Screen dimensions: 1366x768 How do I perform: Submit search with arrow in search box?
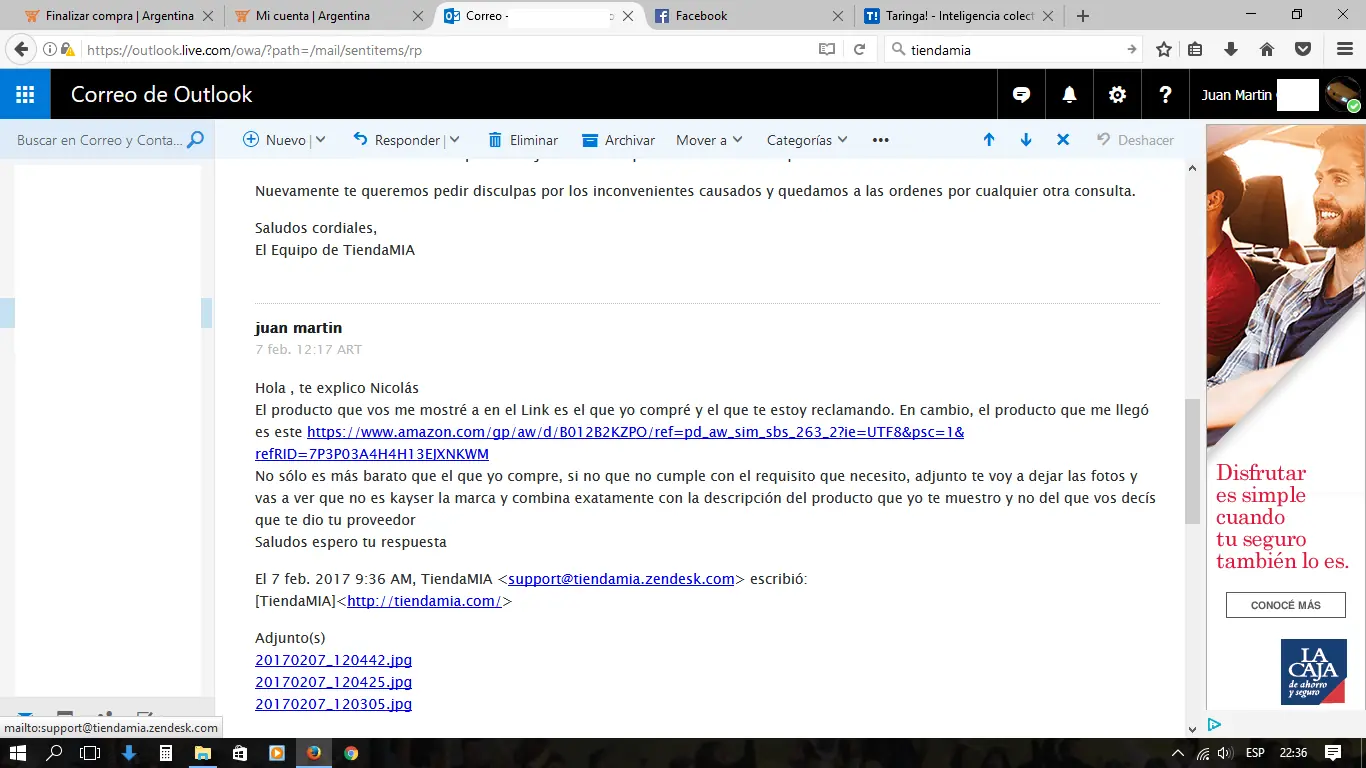click(1132, 49)
